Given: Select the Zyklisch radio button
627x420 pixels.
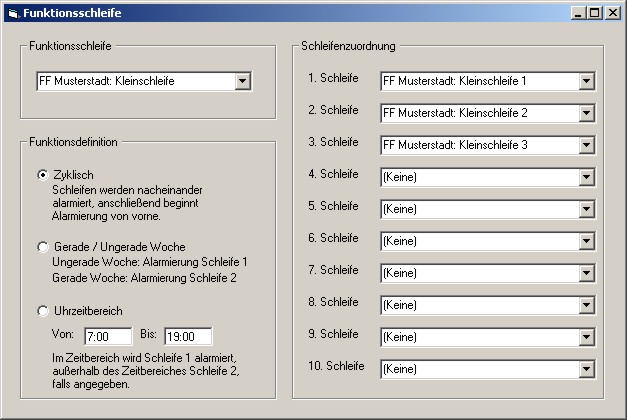Looking at the screenshot, I should 42,175.
